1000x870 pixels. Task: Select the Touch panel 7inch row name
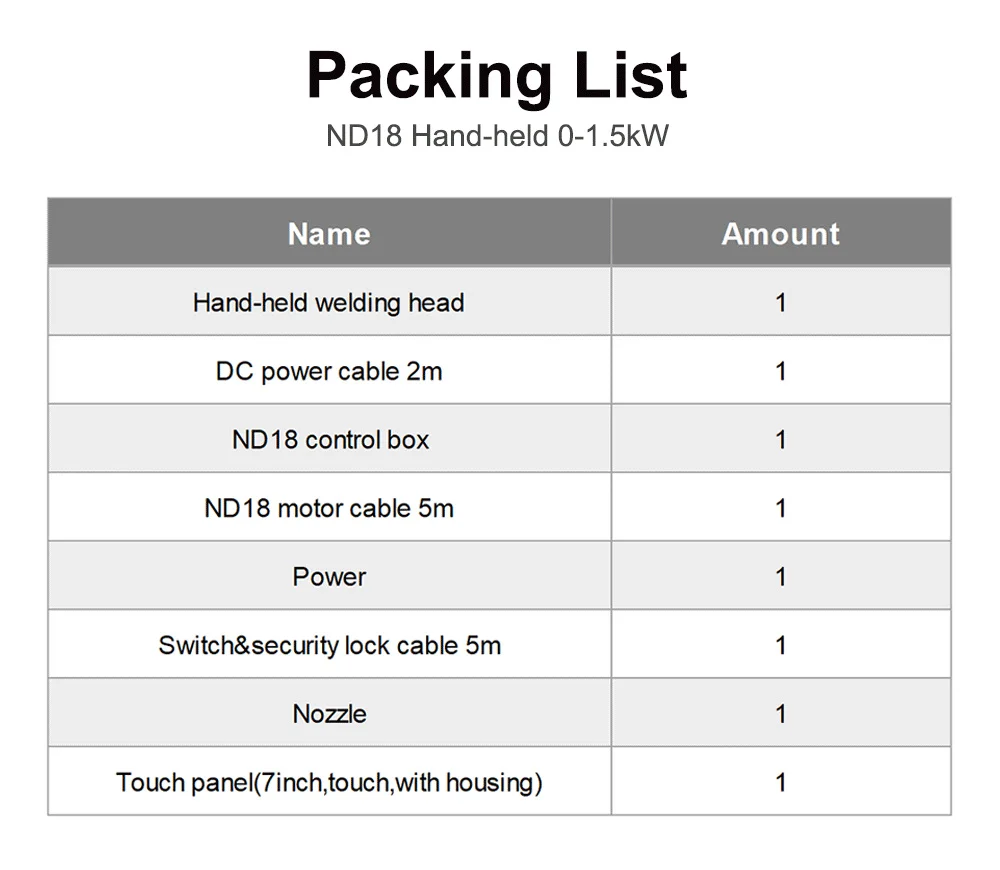tap(329, 782)
